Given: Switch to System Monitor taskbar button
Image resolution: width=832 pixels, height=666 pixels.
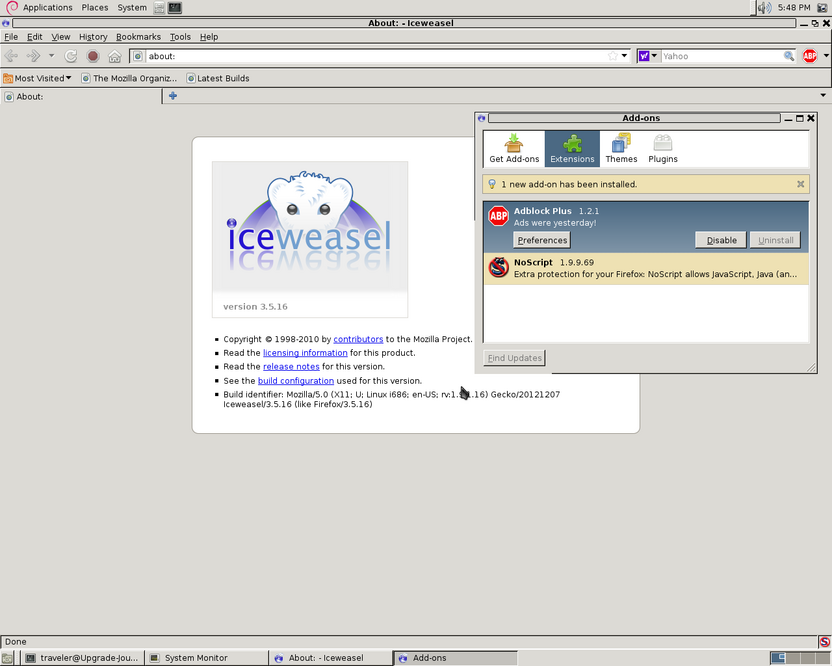Looking at the screenshot, I should coord(206,658).
